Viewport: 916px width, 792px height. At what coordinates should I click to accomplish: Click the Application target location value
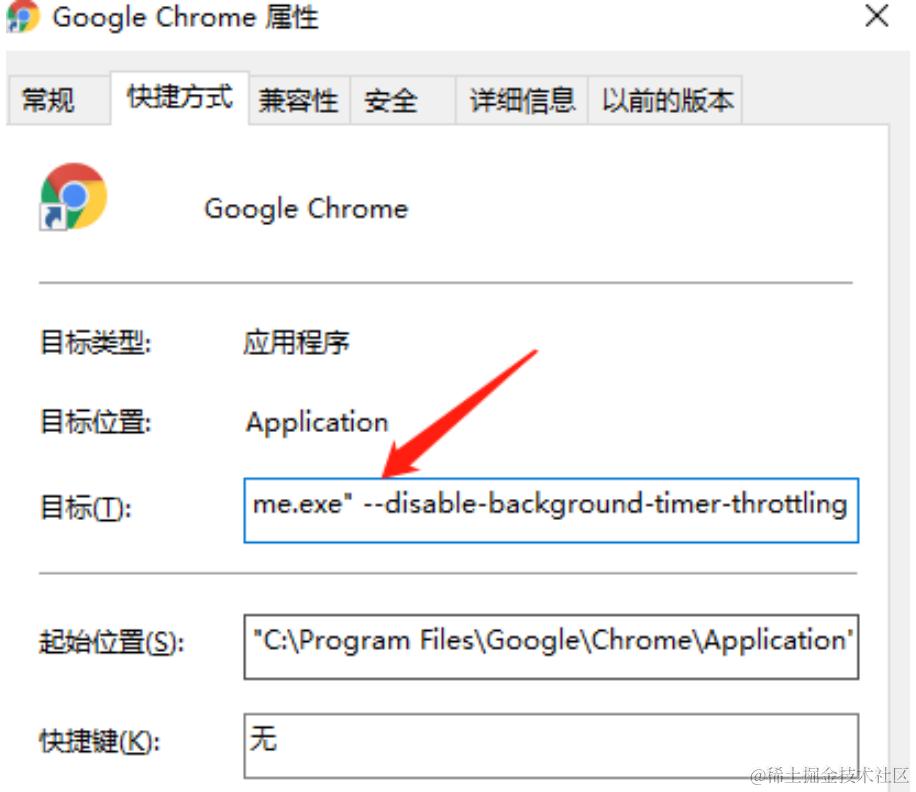click(x=317, y=423)
